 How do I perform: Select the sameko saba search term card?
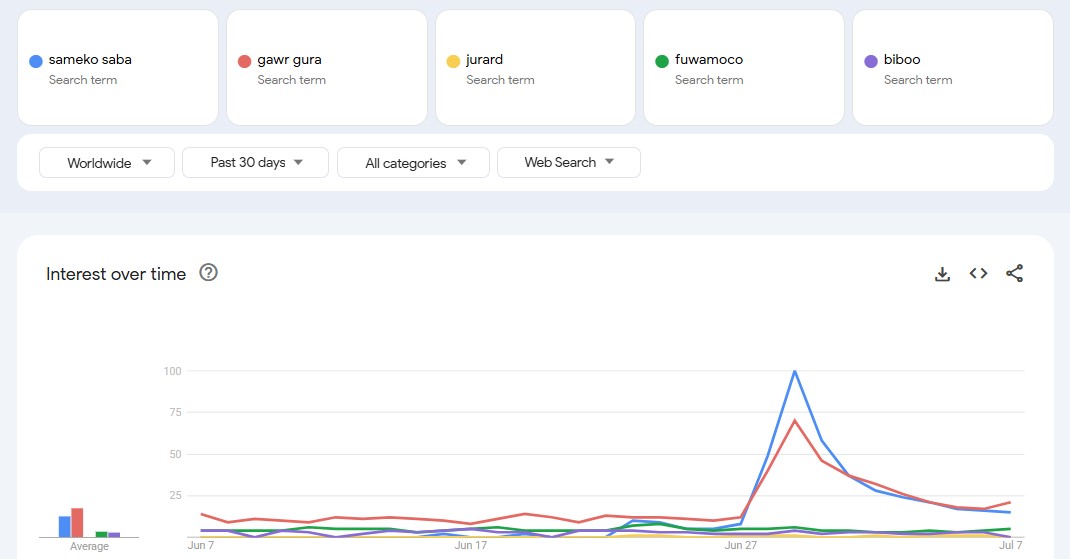(118, 68)
